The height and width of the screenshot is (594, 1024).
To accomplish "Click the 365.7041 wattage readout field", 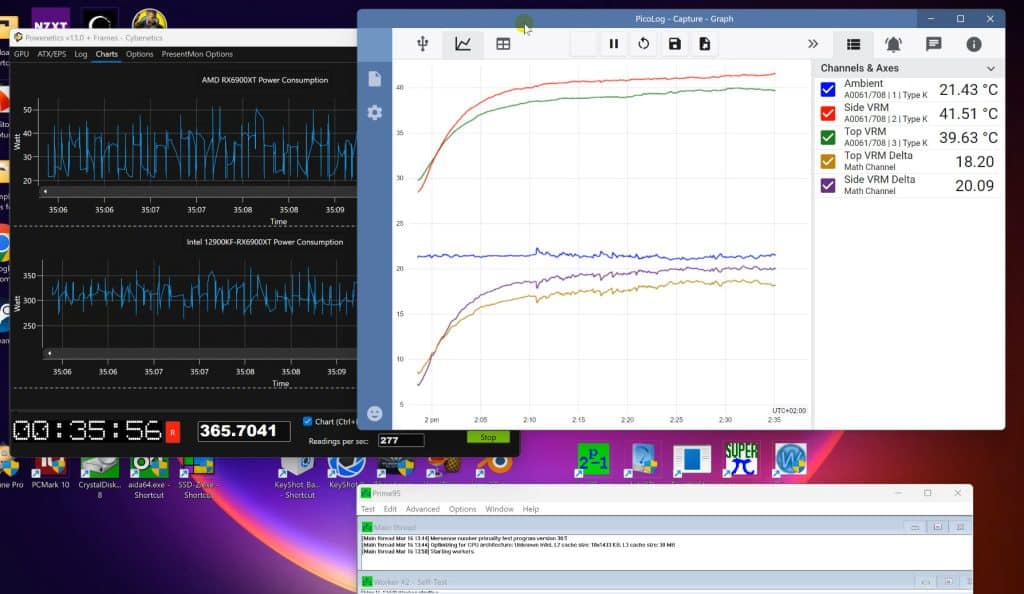I will pos(243,431).
